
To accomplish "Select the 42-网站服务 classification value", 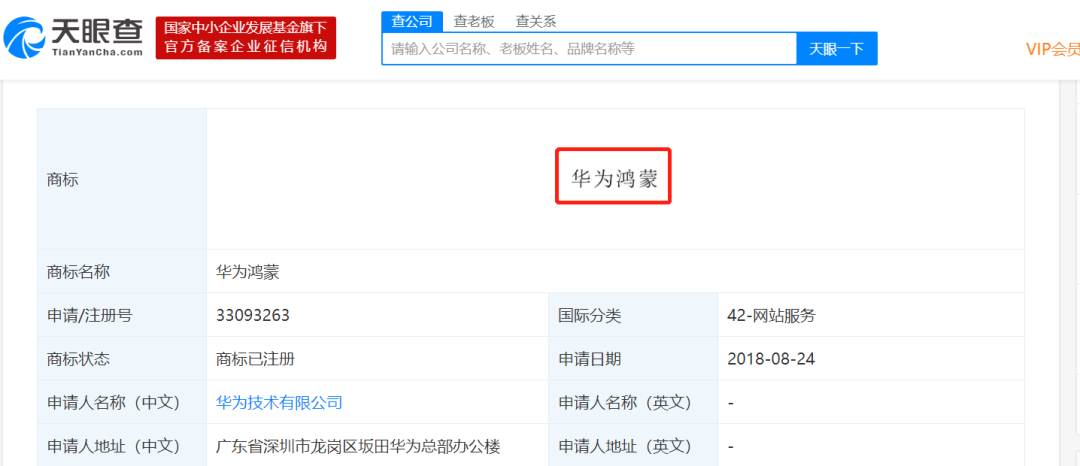I will click(x=771, y=315).
